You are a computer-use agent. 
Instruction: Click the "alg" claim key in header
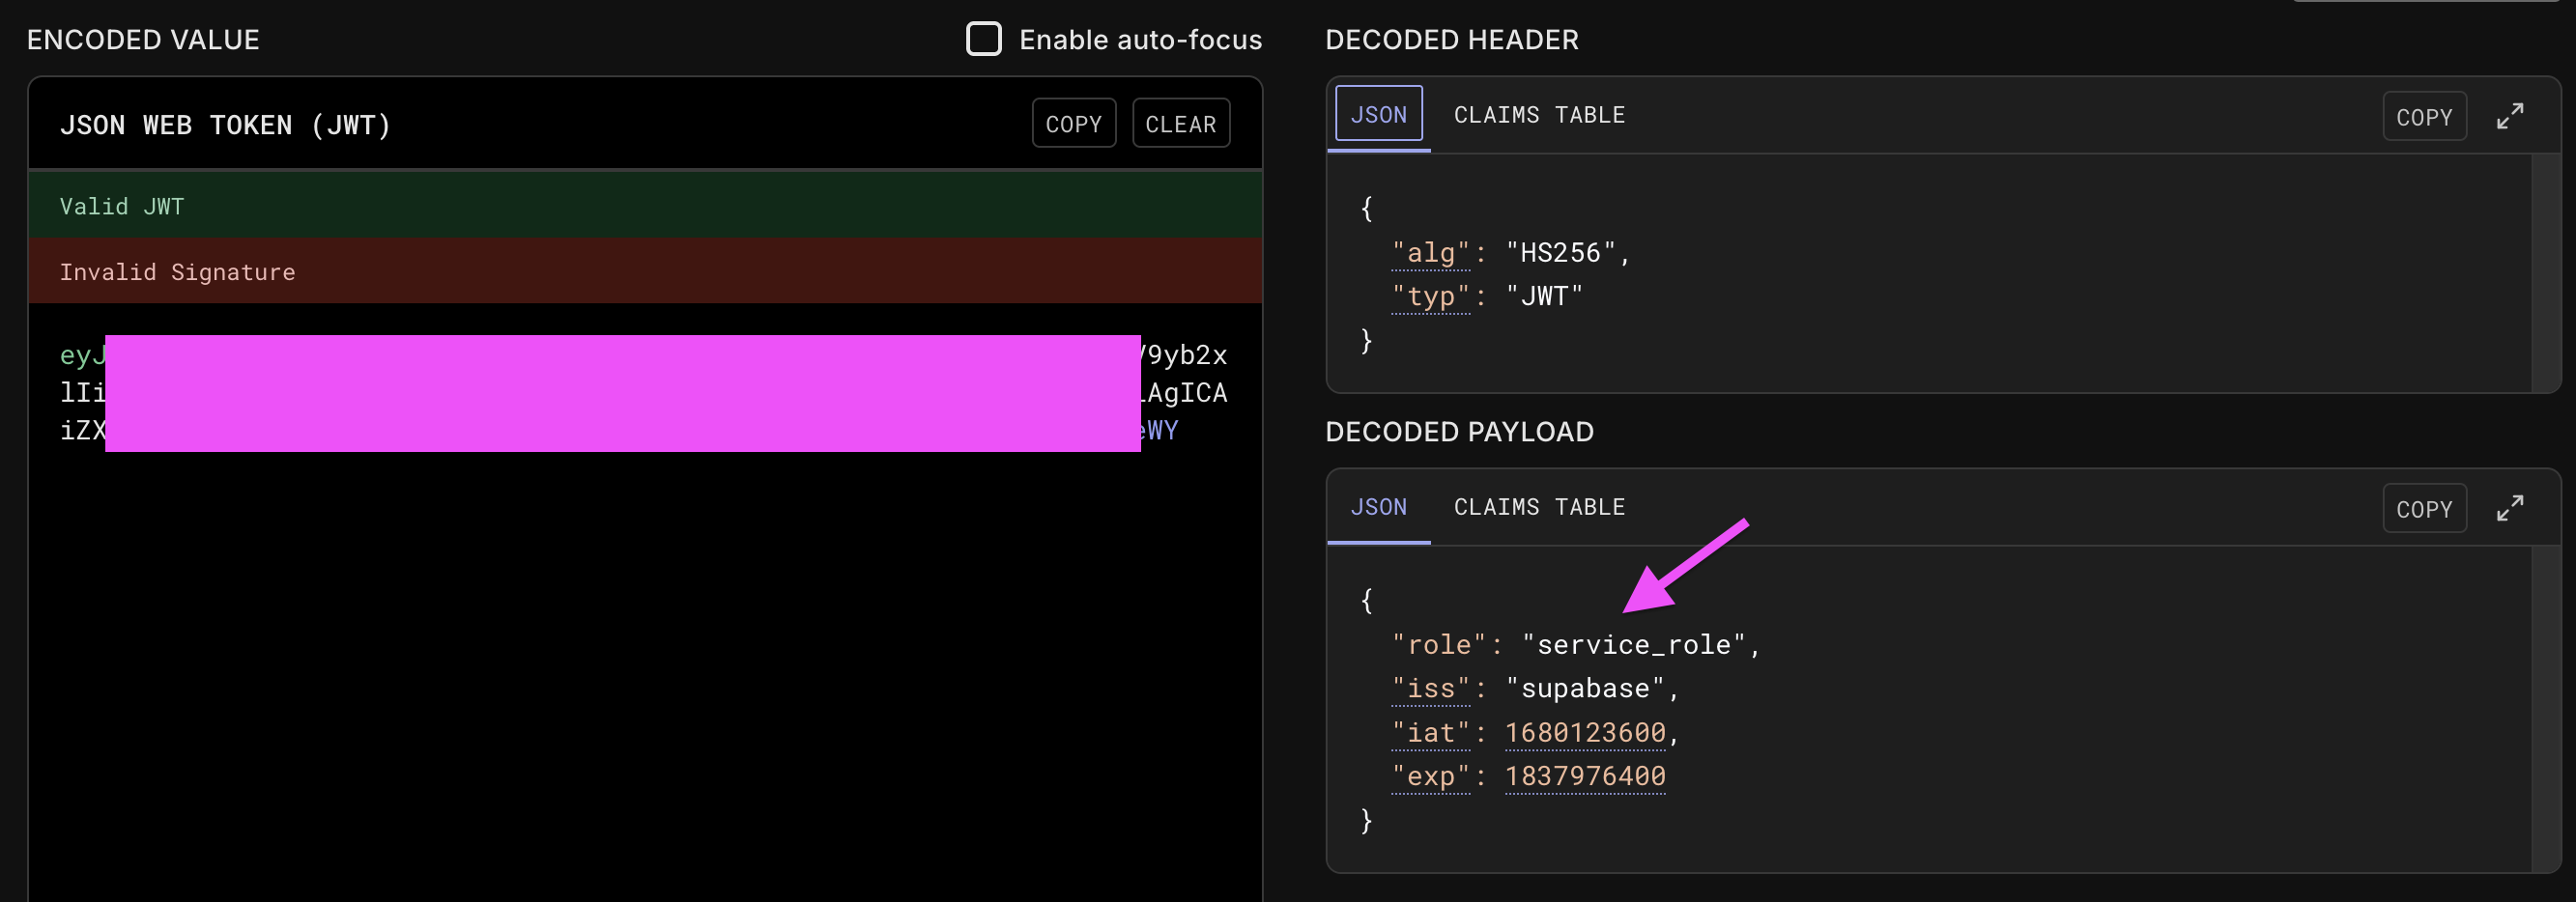1431,253
